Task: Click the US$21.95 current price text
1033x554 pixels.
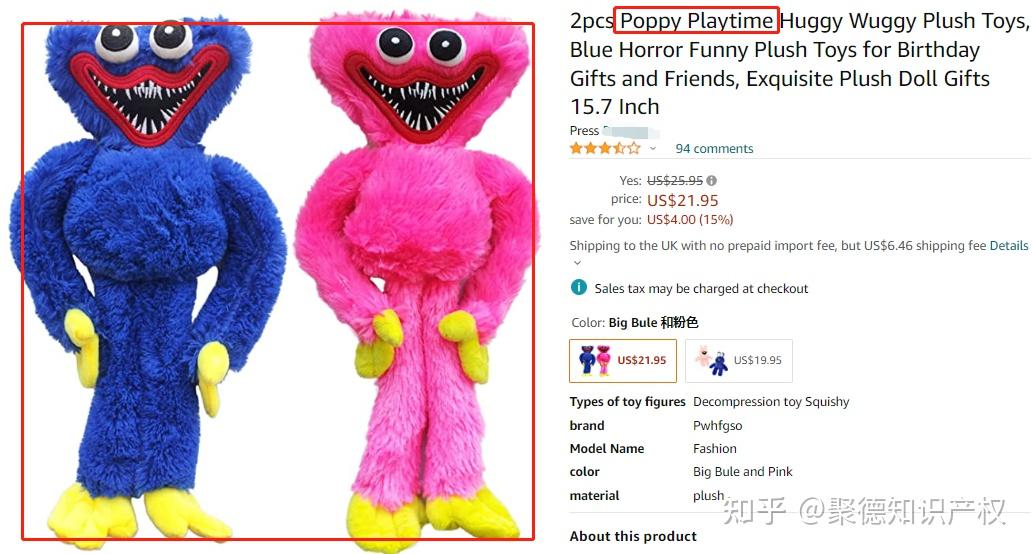Action: [x=683, y=200]
